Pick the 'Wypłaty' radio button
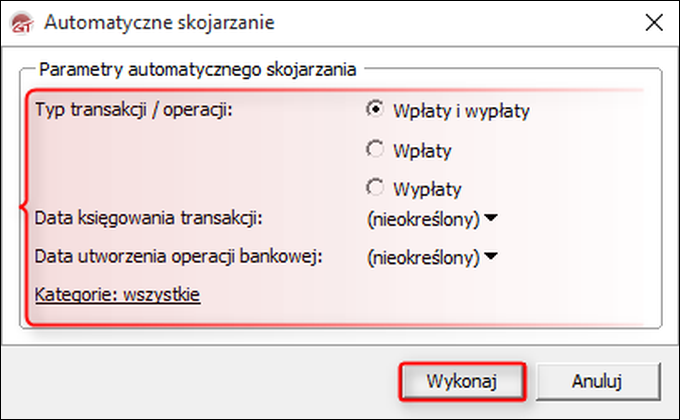This screenshot has height=420, width=680. pos(376,187)
